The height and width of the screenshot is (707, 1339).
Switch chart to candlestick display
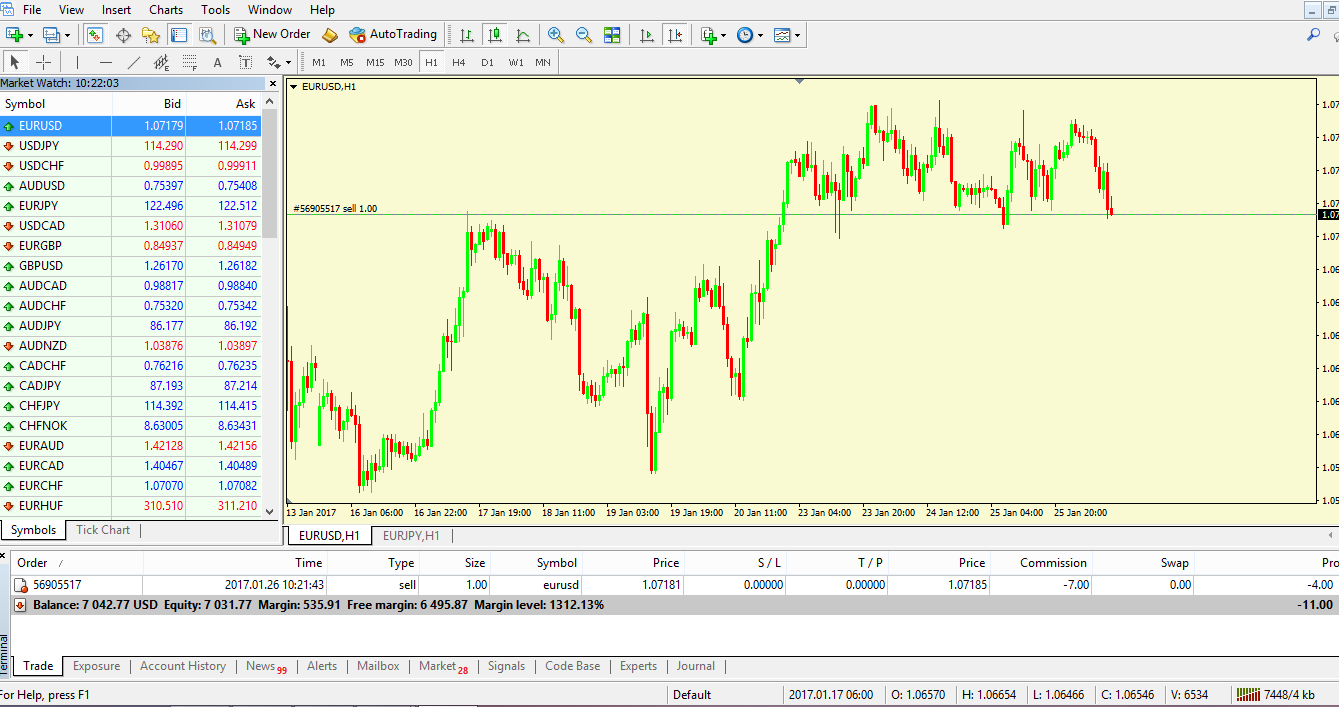point(494,34)
